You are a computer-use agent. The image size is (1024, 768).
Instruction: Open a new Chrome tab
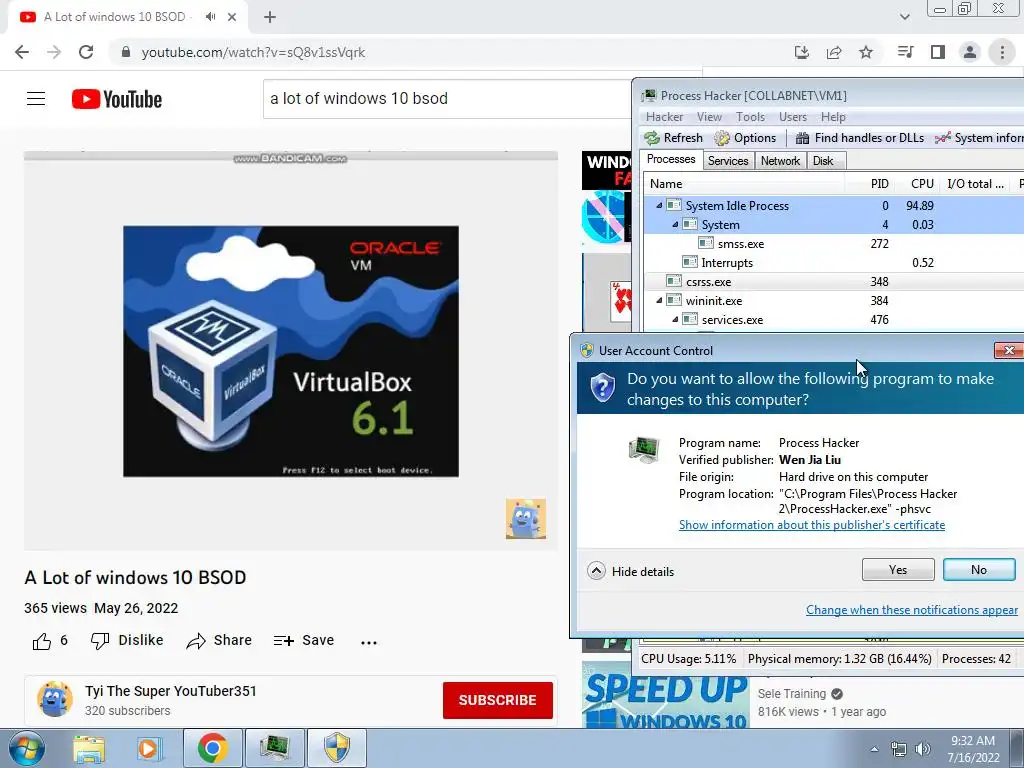270,17
